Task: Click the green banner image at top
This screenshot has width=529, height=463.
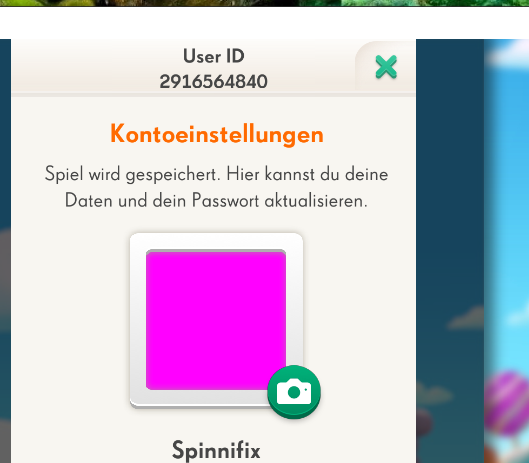Action: point(264,3)
